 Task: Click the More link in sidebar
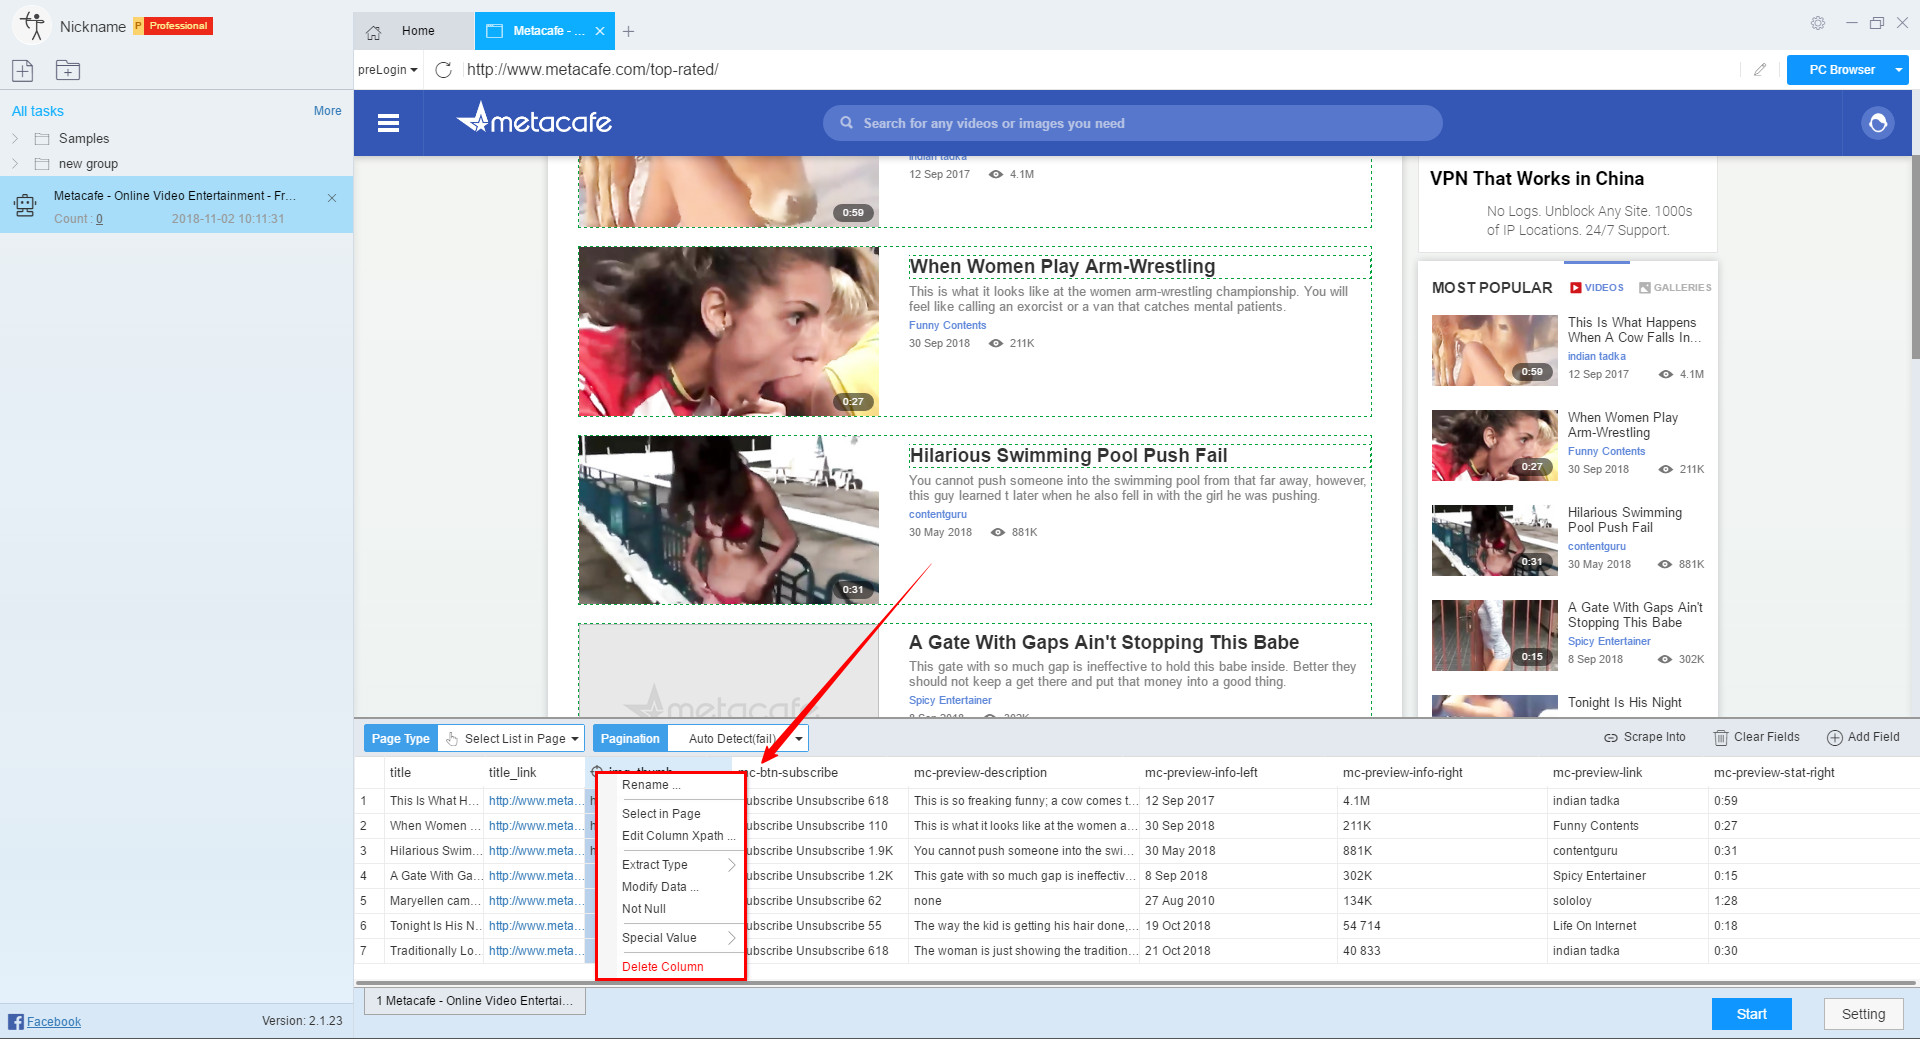327,111
